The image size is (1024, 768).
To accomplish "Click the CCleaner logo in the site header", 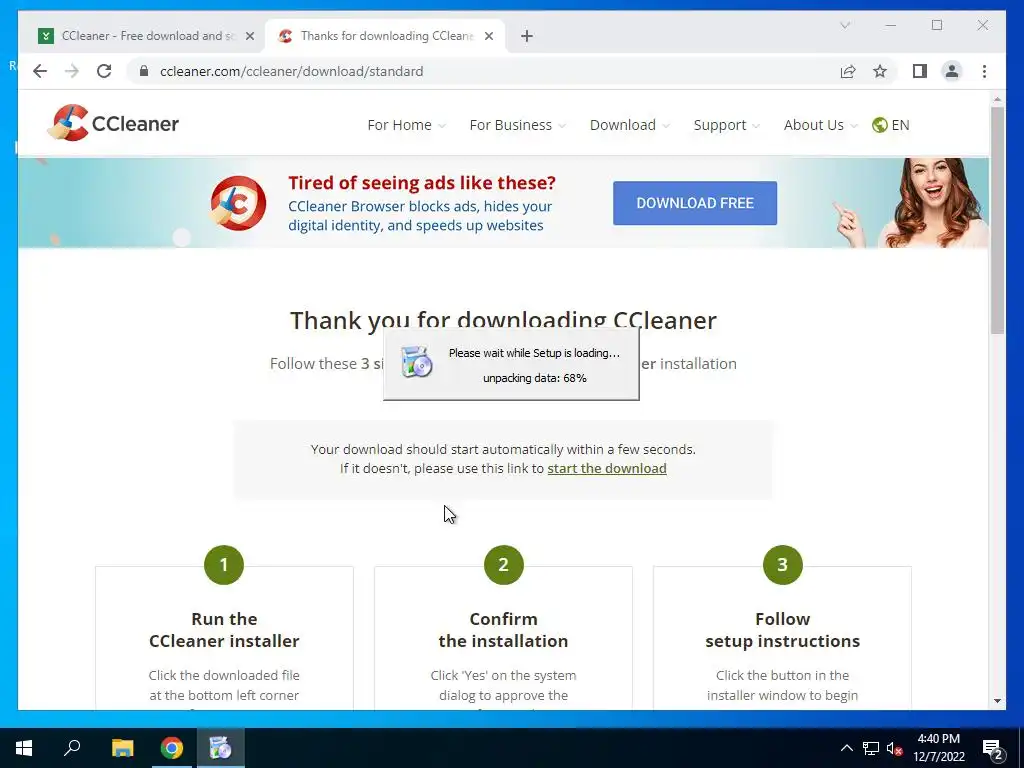I will (114, 123).
